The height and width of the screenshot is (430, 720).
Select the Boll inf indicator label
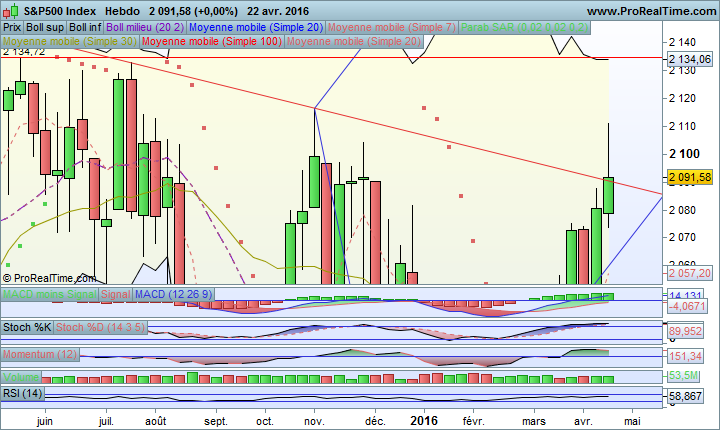point(85,28)
